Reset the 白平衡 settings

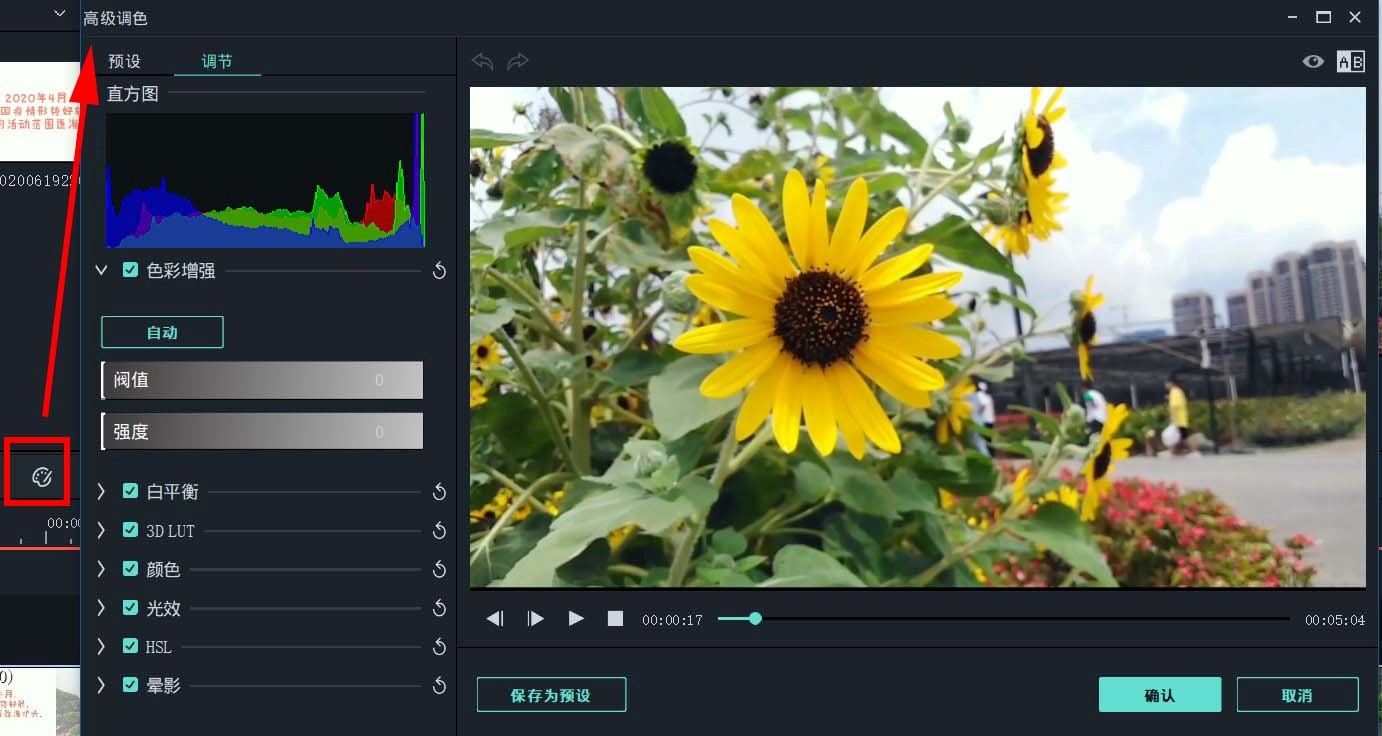[439, 492]
